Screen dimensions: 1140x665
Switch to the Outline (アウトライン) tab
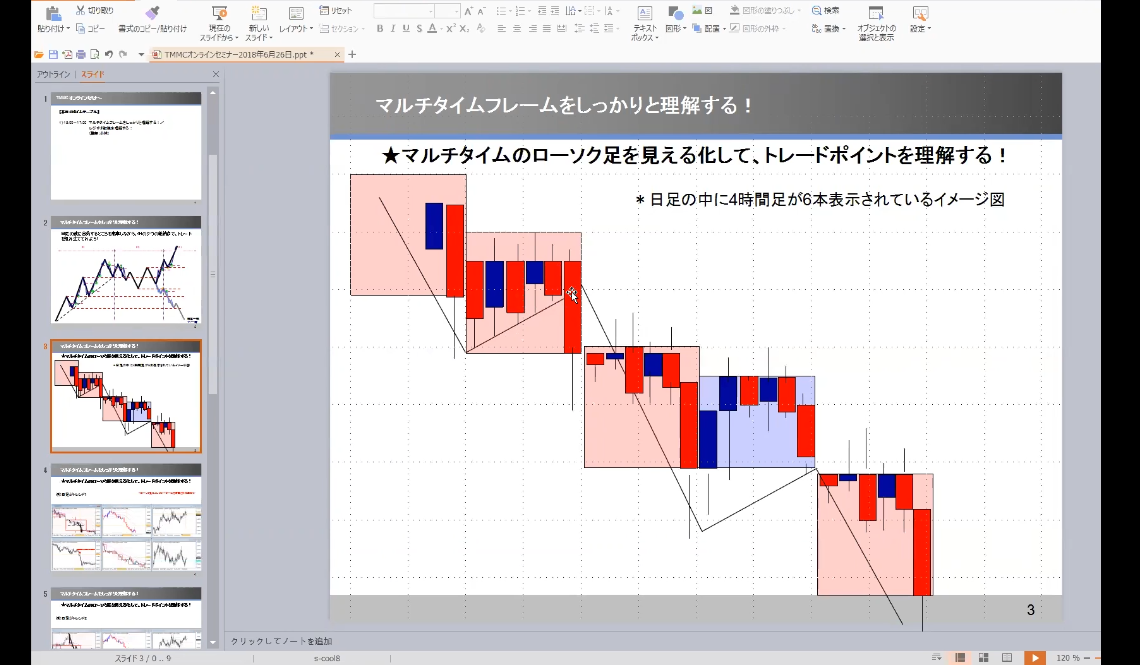tap(53, 74)
